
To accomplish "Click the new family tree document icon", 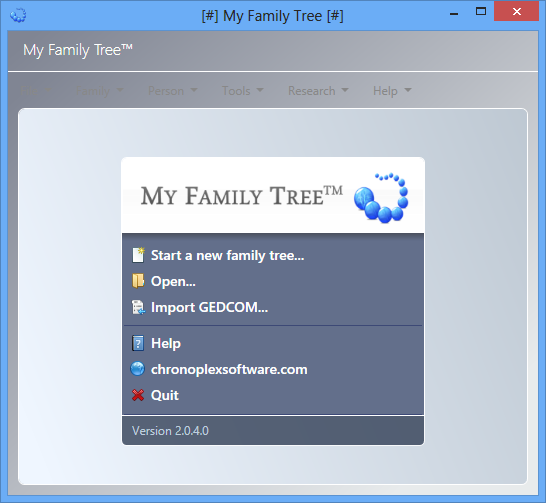I will [138, 255].
